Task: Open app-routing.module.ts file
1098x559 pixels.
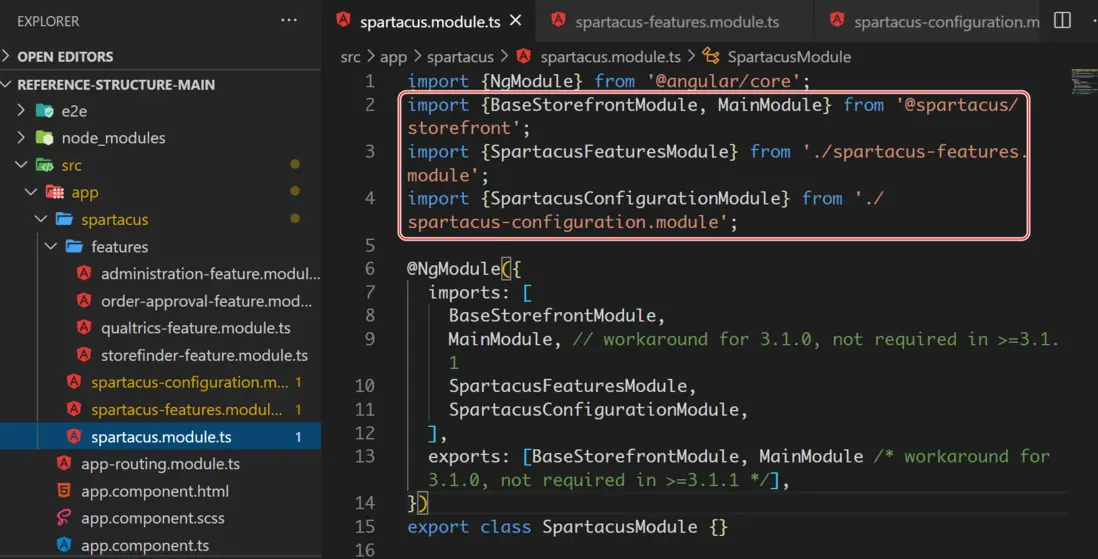Action: coord(160,464)
